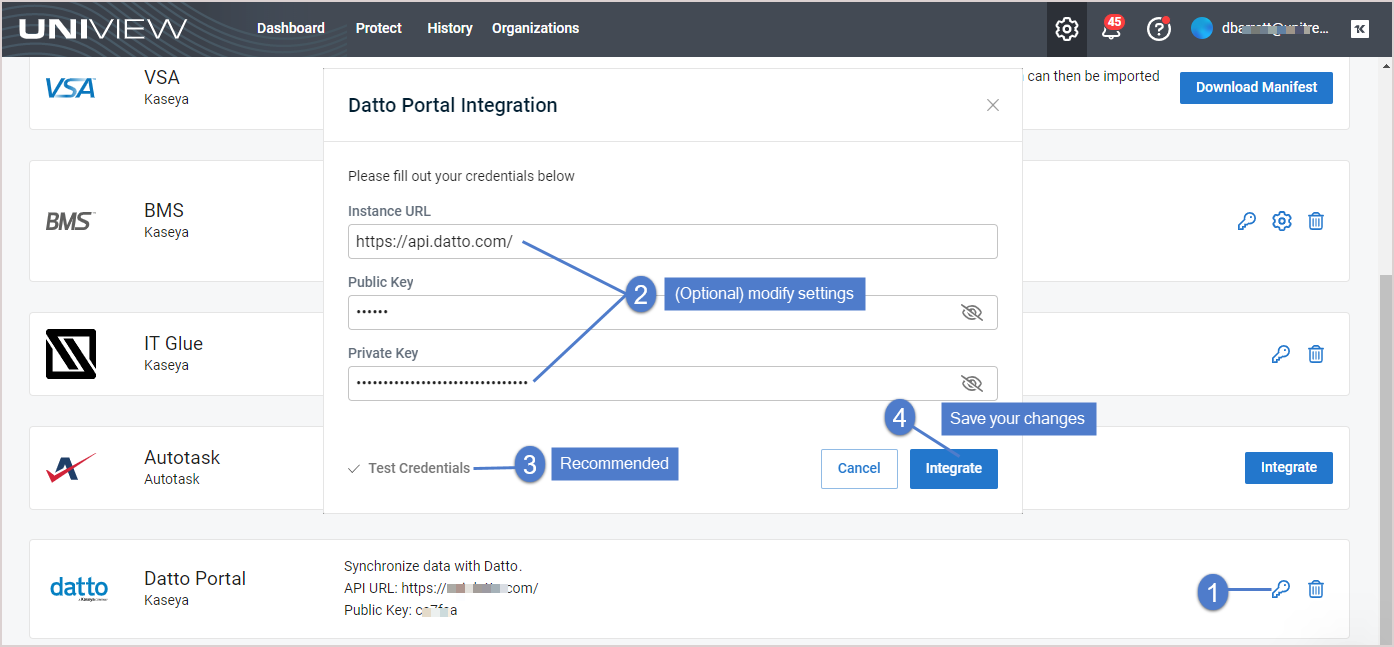Click 'Synchronize data with Datto.' text
Image resolution: width=1394 pixels, height=647 pixels.
click(433, 566)
